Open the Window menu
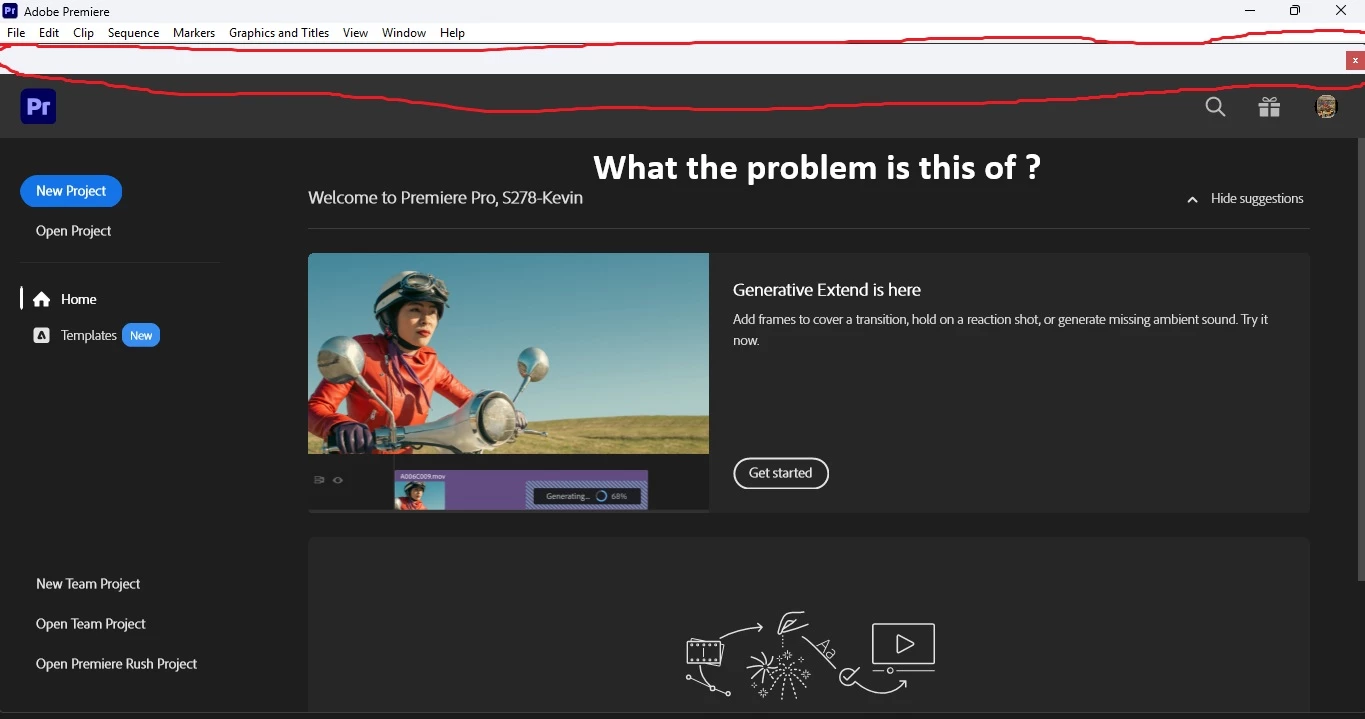Viewport: 1365px width, 719px height. point(404,33)
